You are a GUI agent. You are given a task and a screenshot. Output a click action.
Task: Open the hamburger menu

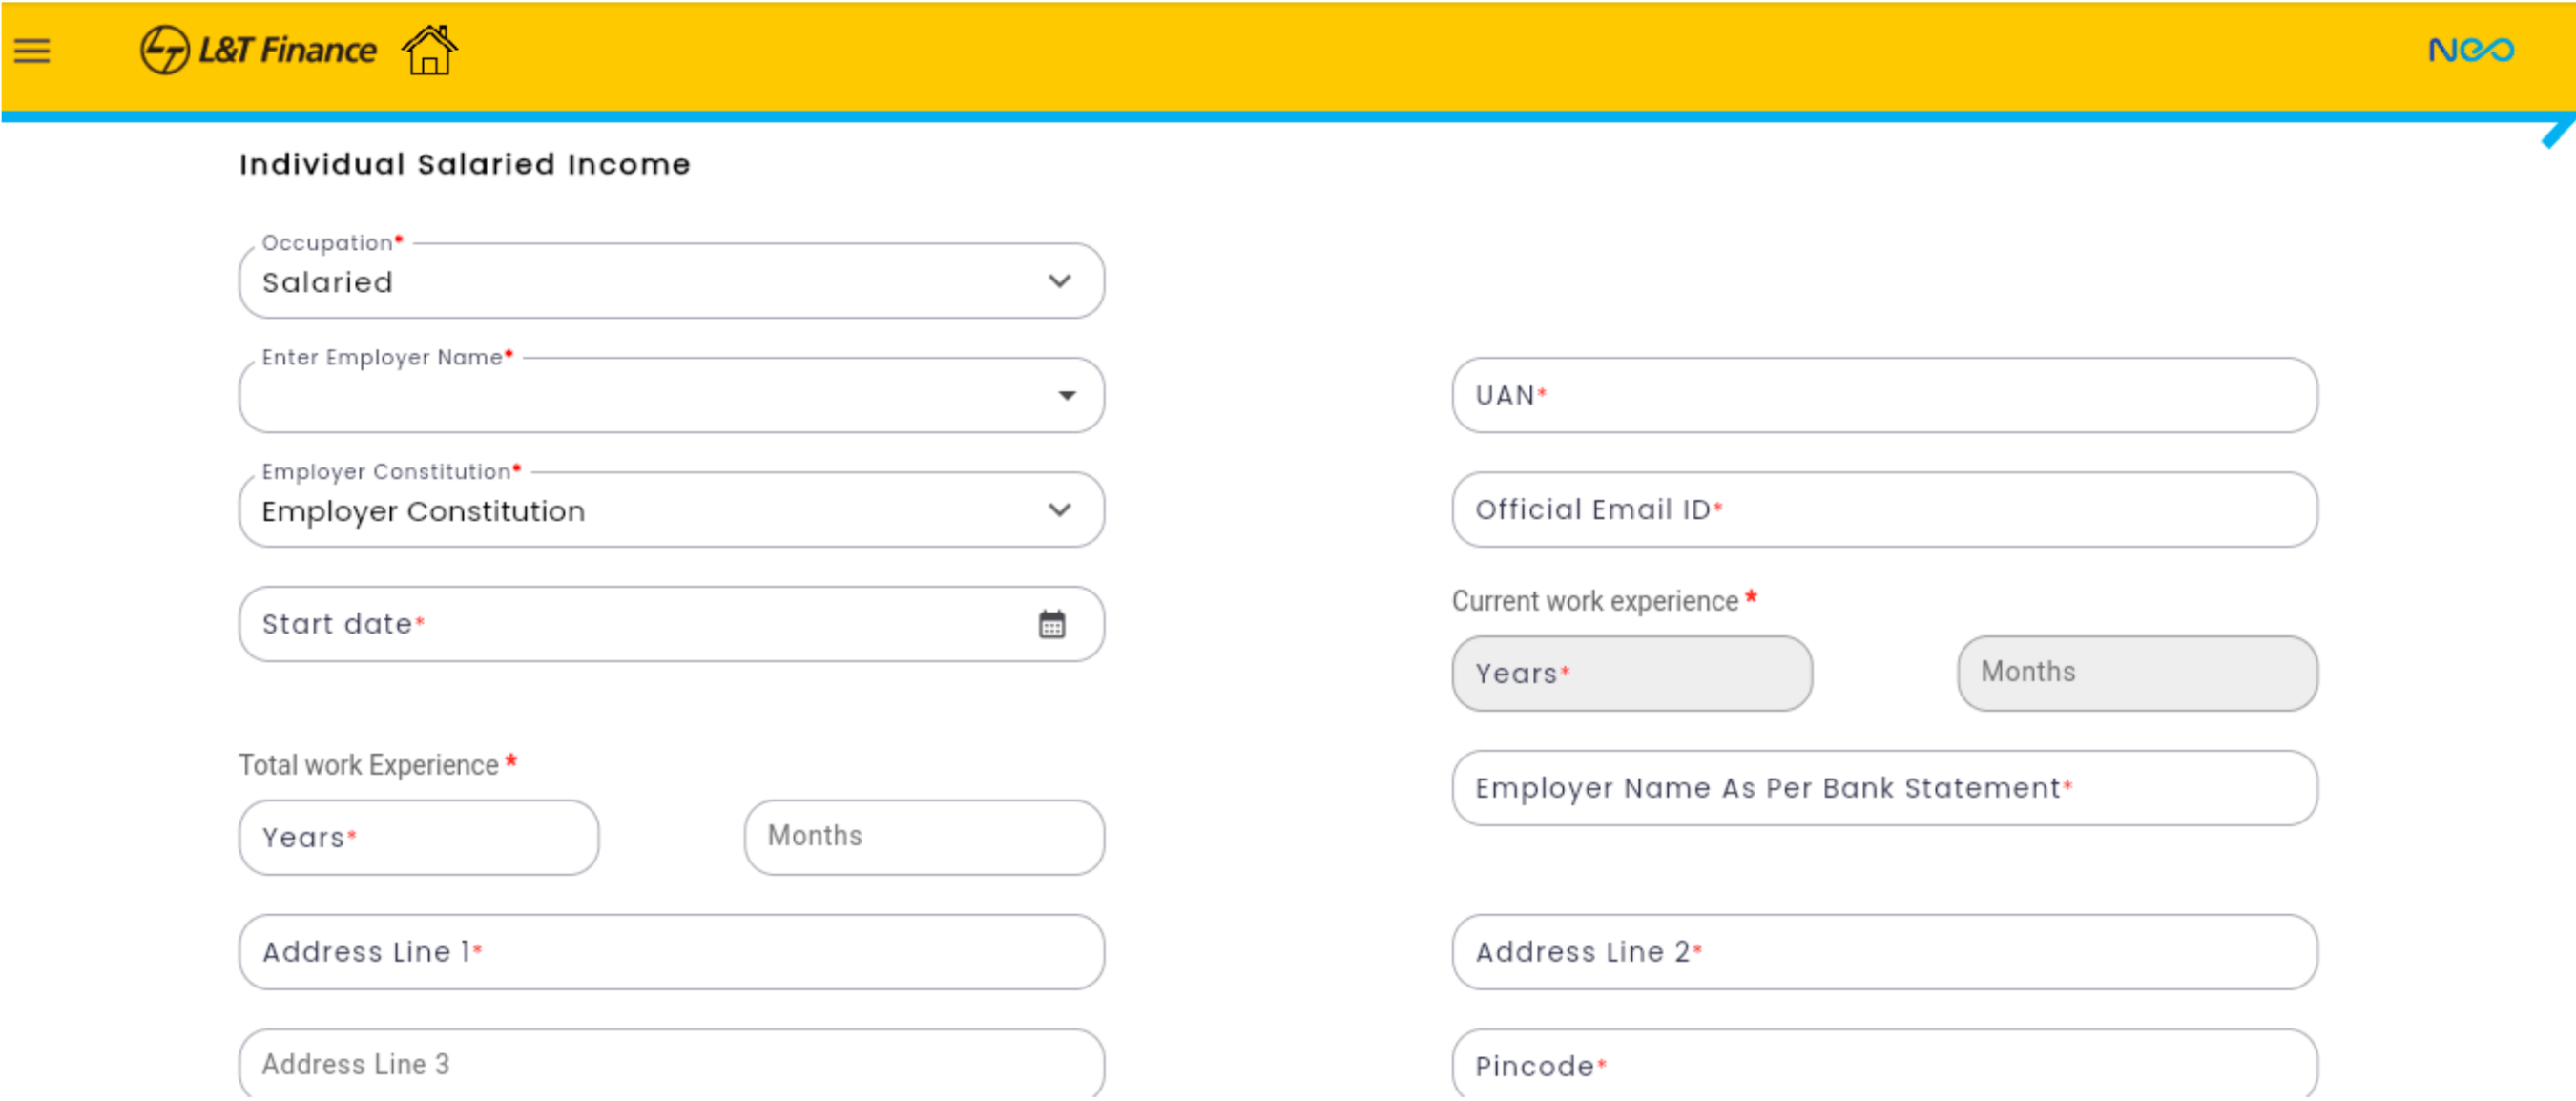click(32, 51)
